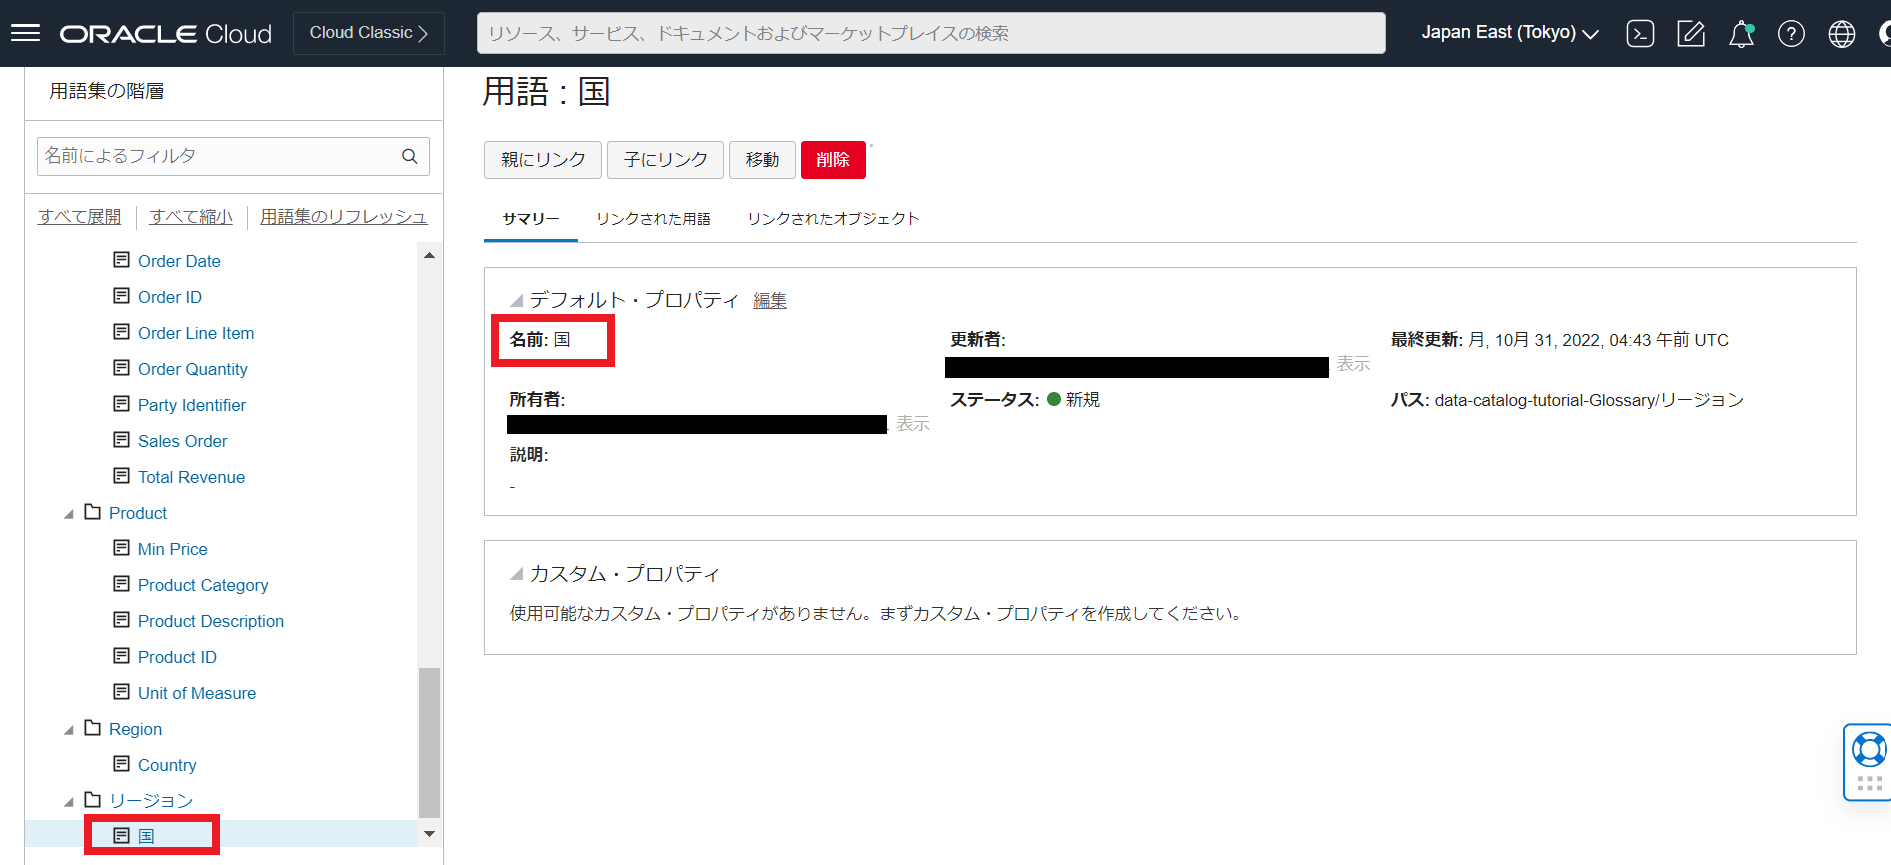
Task: Launch Cloud Shell developer tools icon
Action: pos(1640,34)
